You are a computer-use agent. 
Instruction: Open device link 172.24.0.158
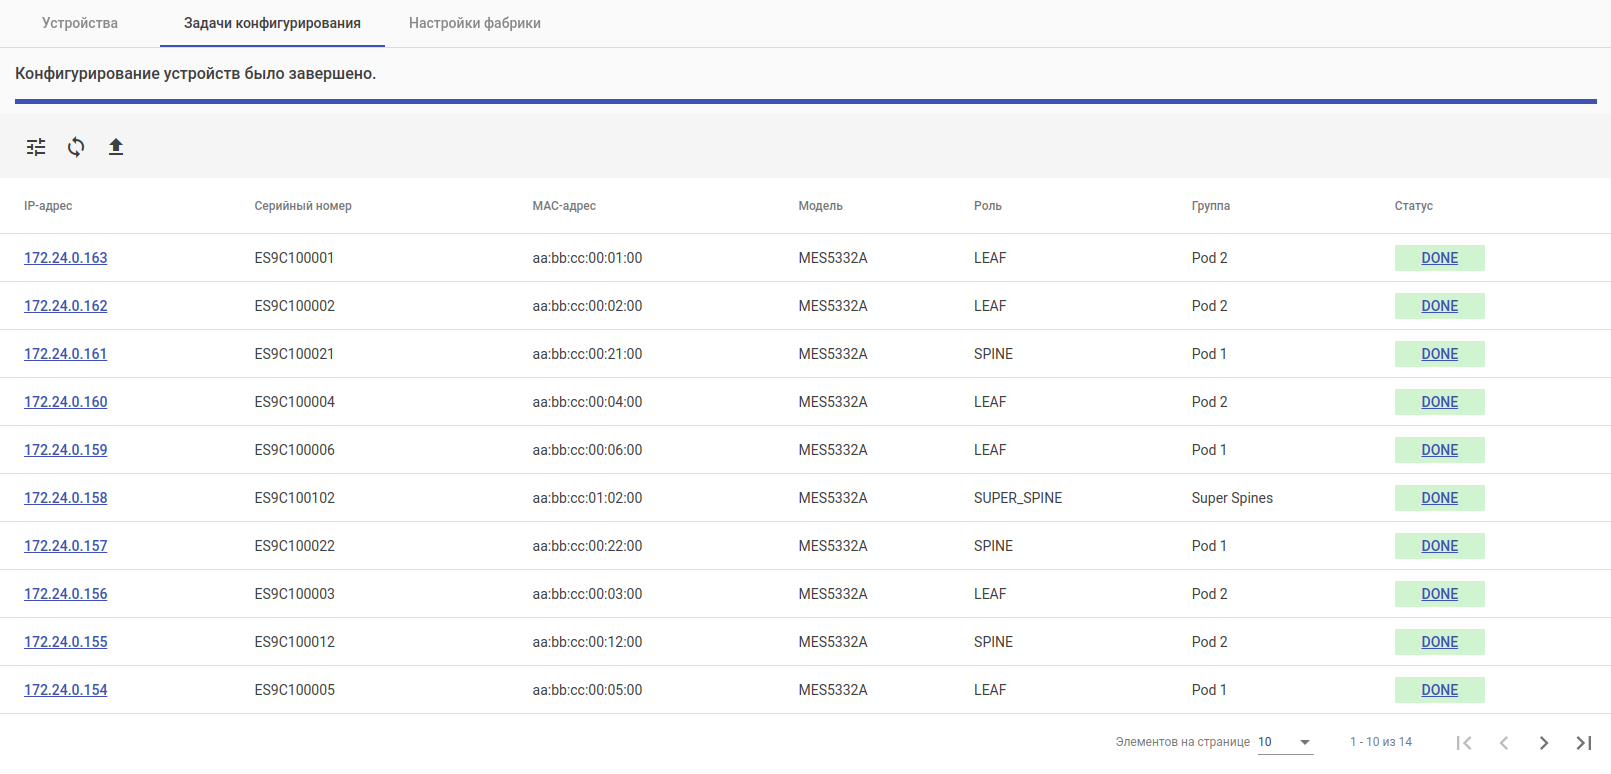(x=66, y=498)
